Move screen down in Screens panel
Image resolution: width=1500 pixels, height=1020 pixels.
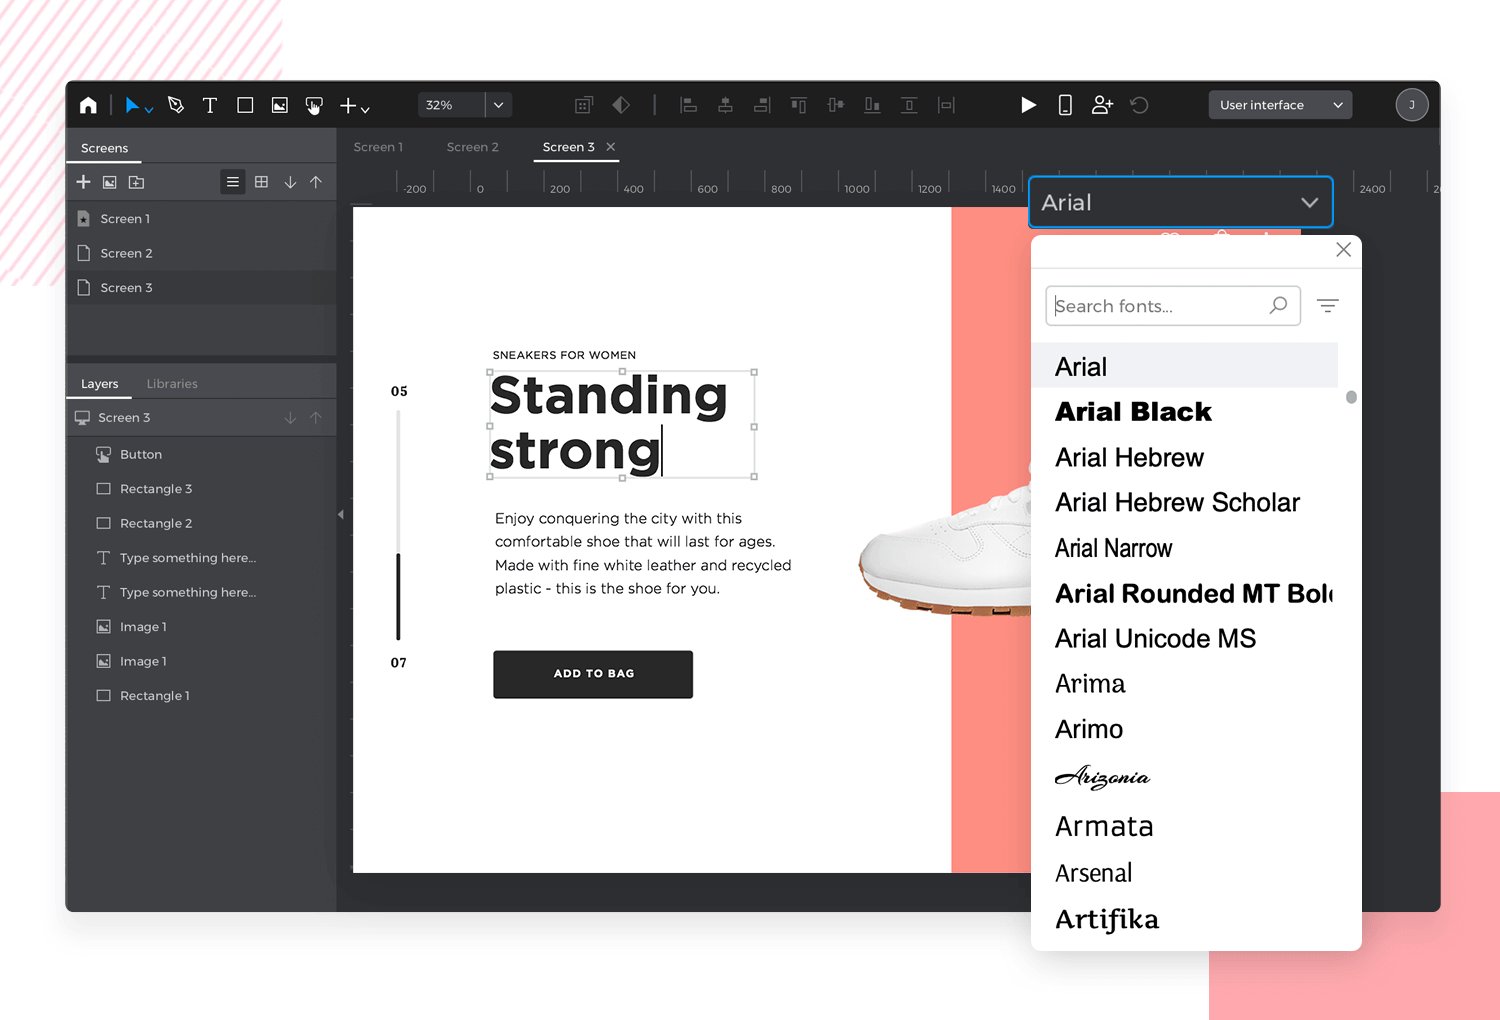[x=290, y=182]
